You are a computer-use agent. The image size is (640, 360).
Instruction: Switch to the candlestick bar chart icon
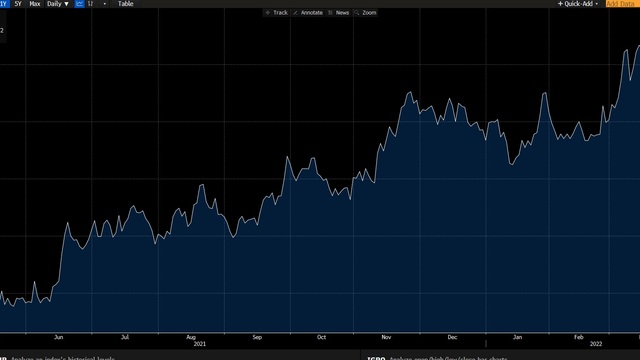pyautogui.click(x=91, y=4)
